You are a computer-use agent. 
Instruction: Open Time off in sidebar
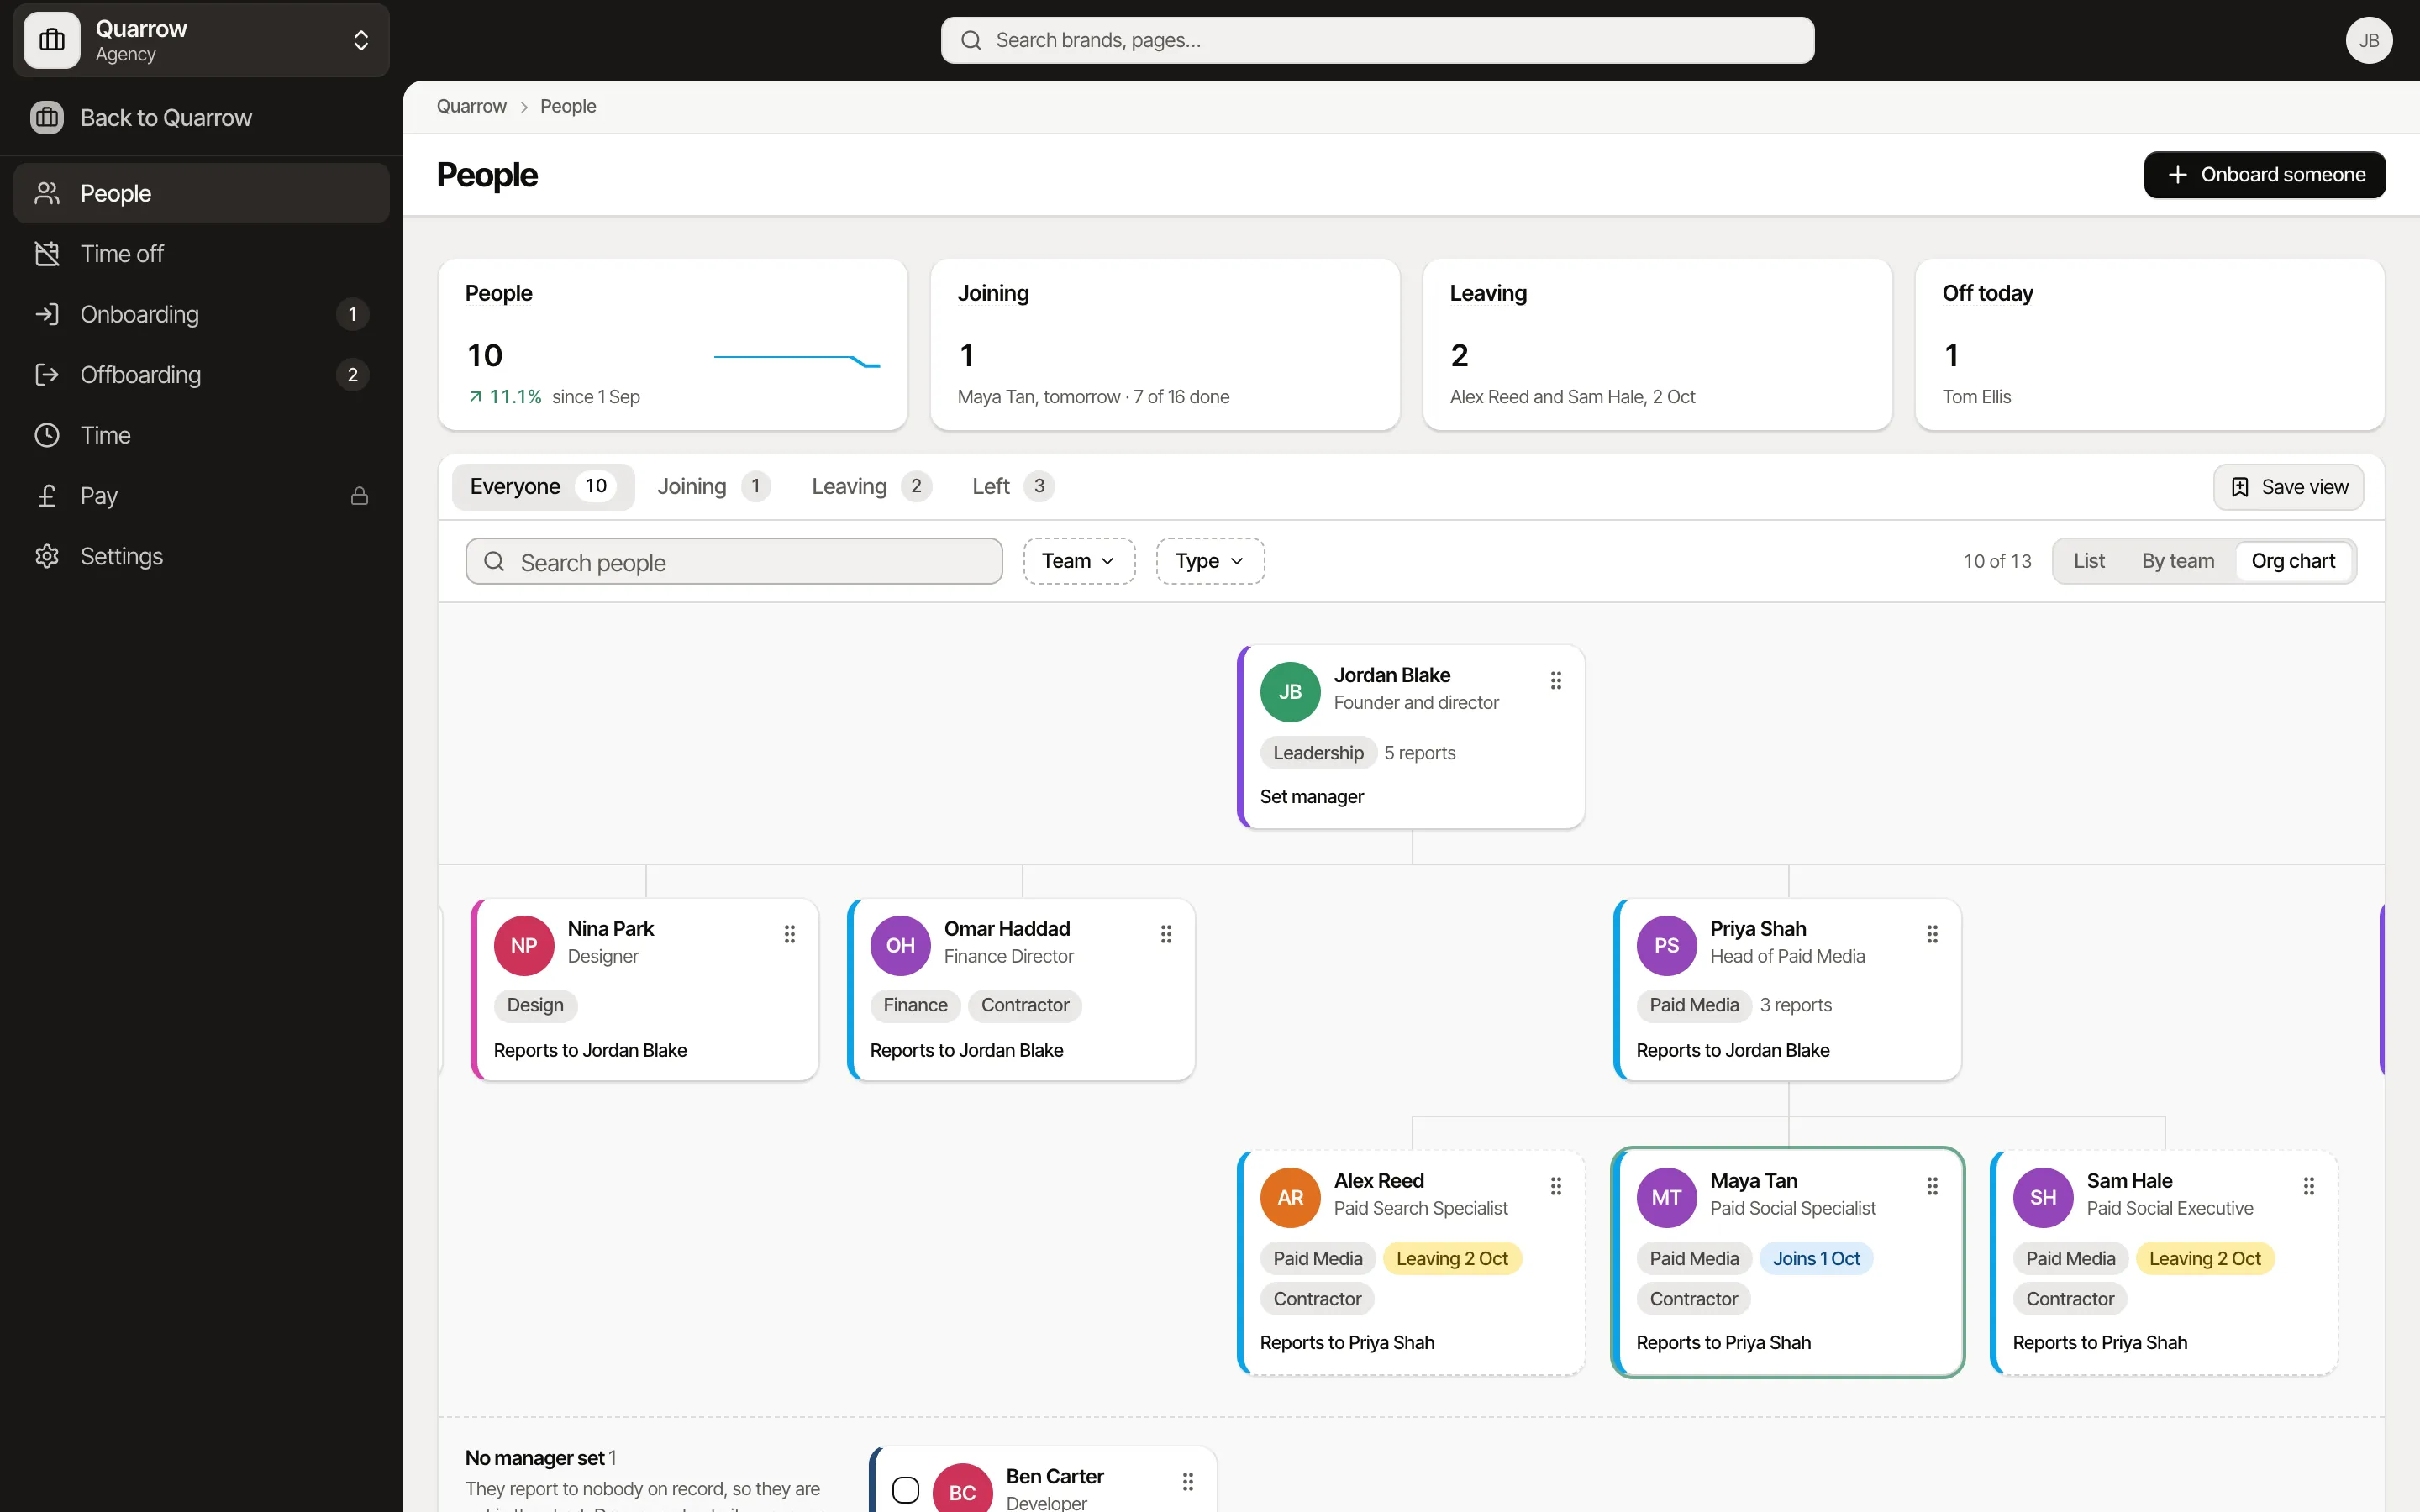201,254
